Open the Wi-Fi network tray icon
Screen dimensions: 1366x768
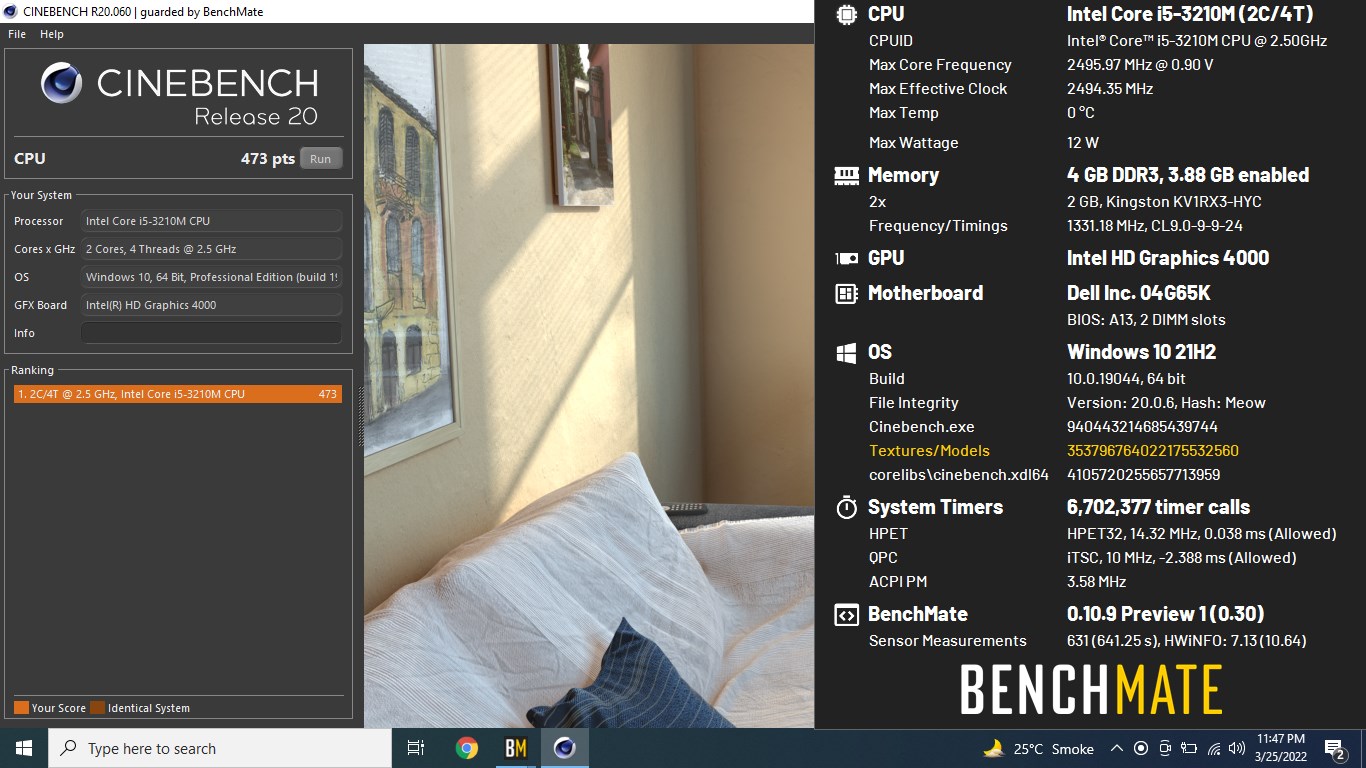click(1214, 748)
